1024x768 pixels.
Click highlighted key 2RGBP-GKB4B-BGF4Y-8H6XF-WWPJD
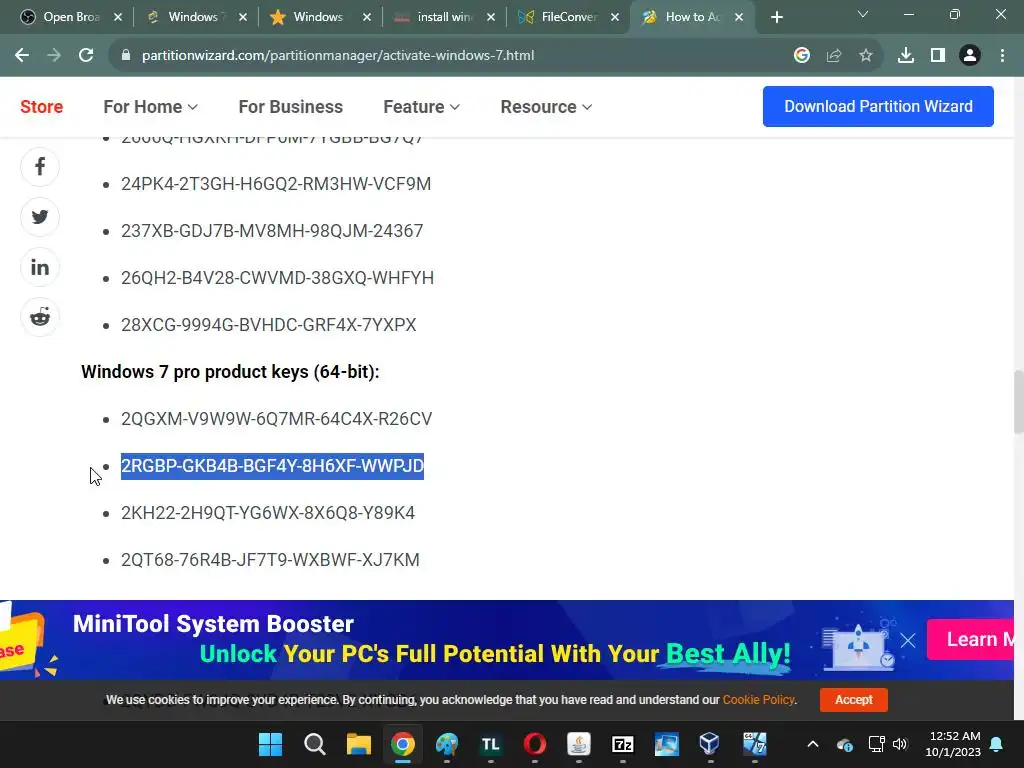[272, 466]
